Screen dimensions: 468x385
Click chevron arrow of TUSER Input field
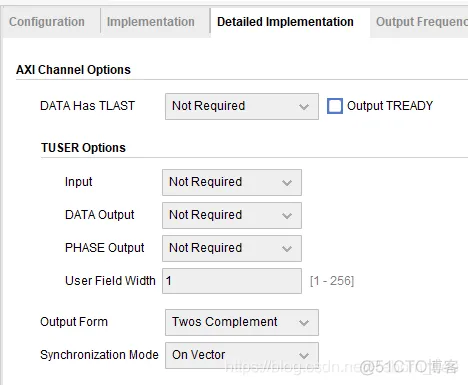[x=287, y=183]
